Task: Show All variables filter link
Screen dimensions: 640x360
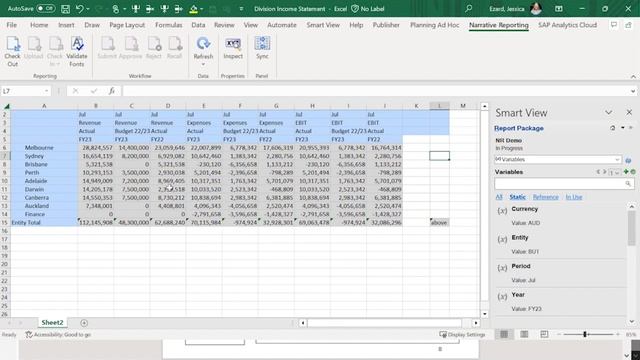Action: [x=499, y=197]
